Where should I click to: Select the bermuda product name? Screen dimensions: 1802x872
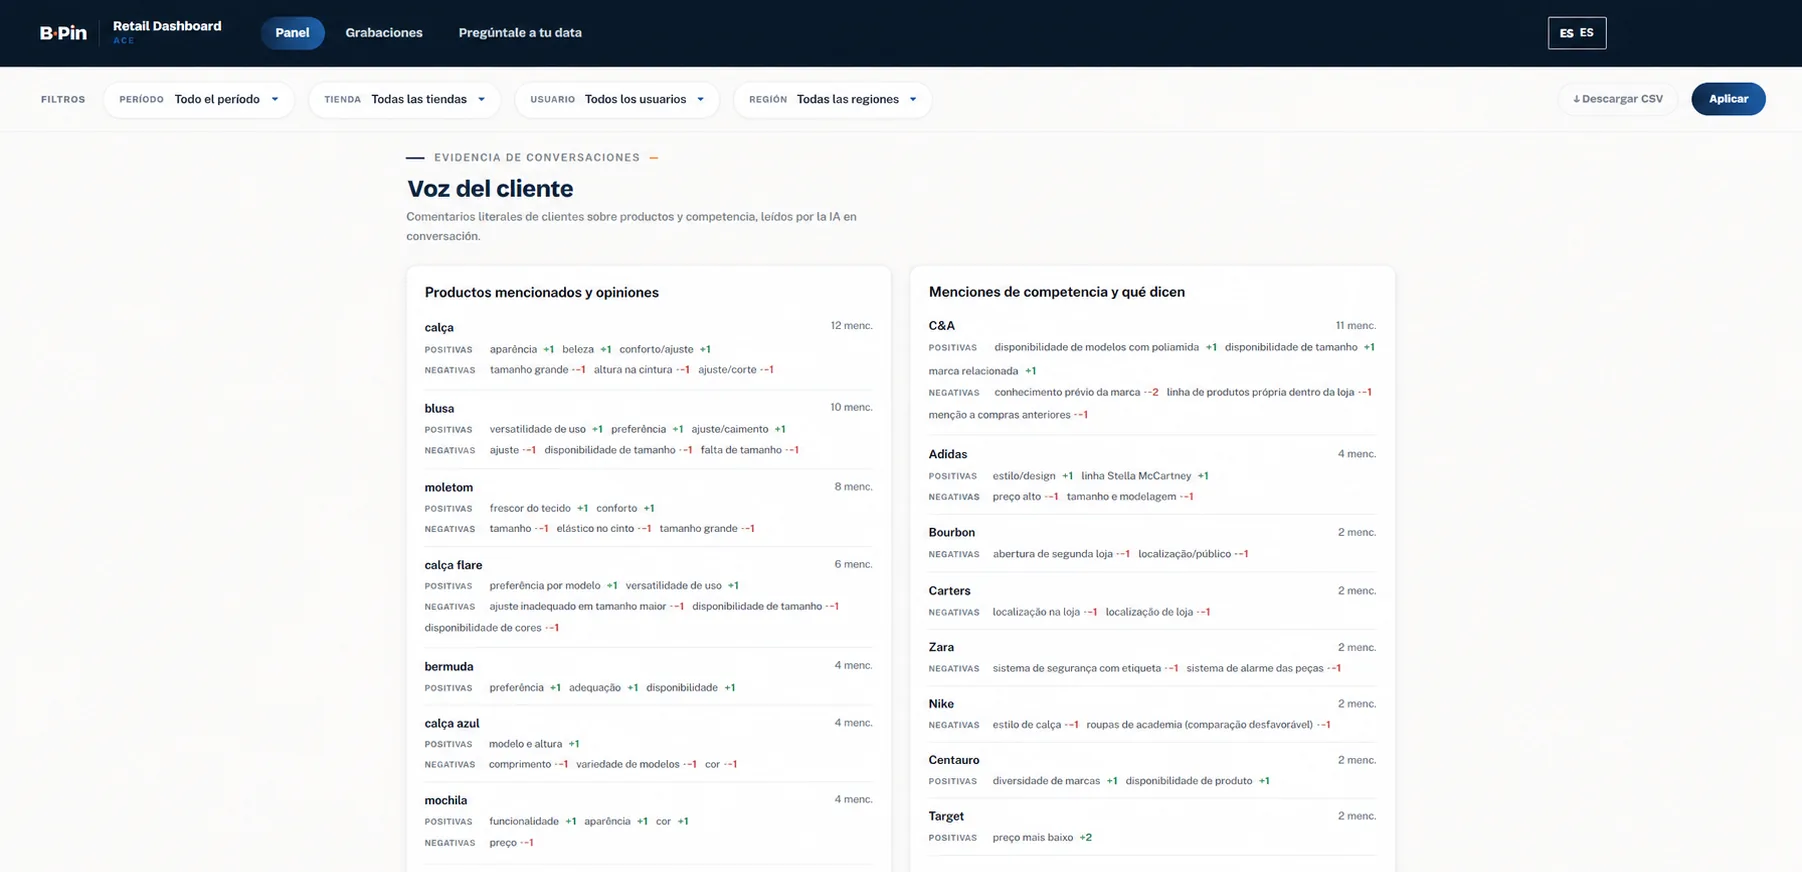pyautogui.click(x=449, y=666)
